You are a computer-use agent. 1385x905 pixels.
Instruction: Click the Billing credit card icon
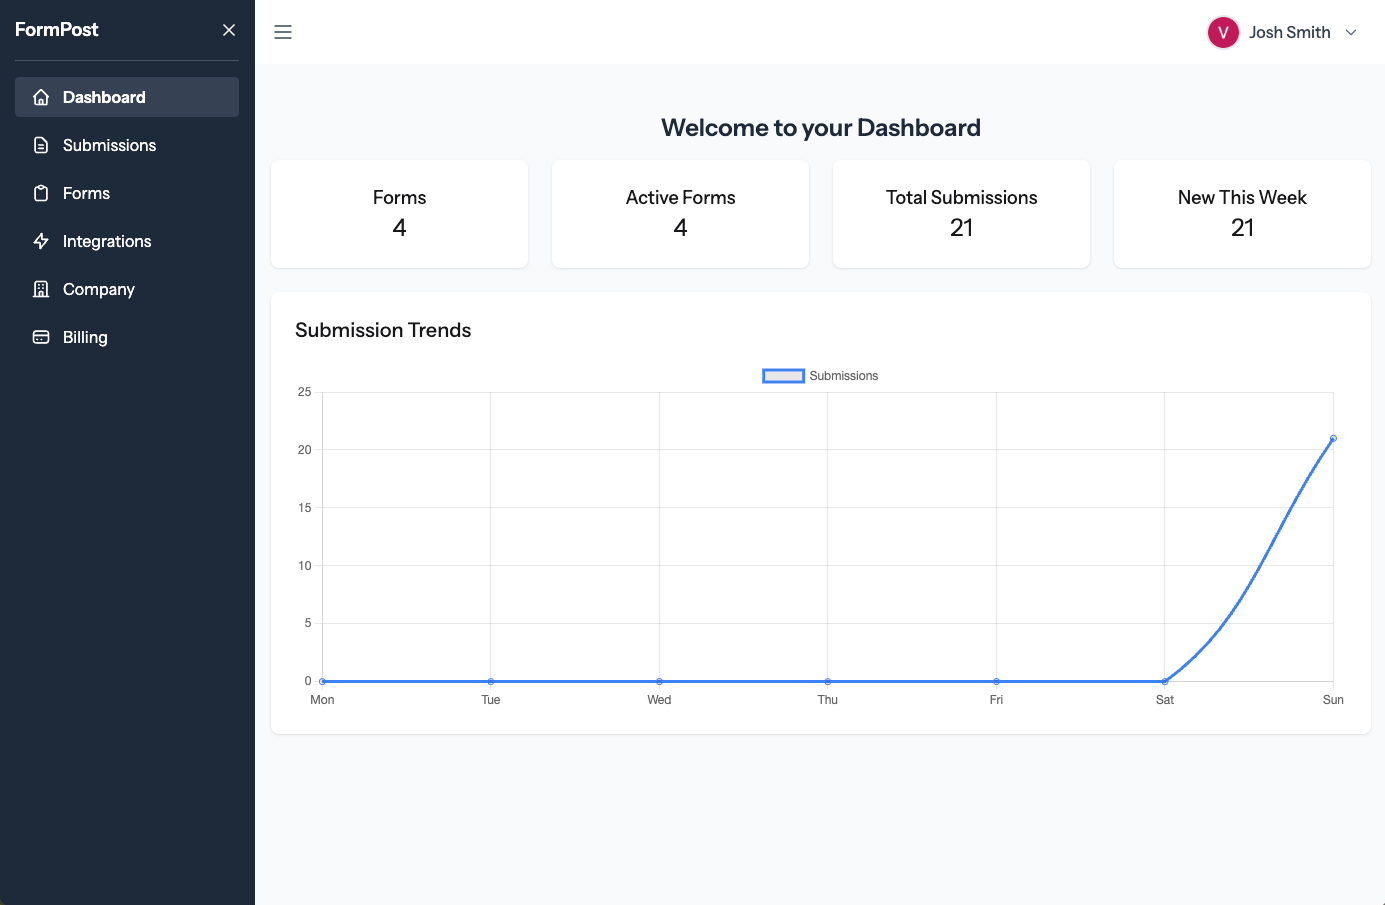click(x=40, y=336)
